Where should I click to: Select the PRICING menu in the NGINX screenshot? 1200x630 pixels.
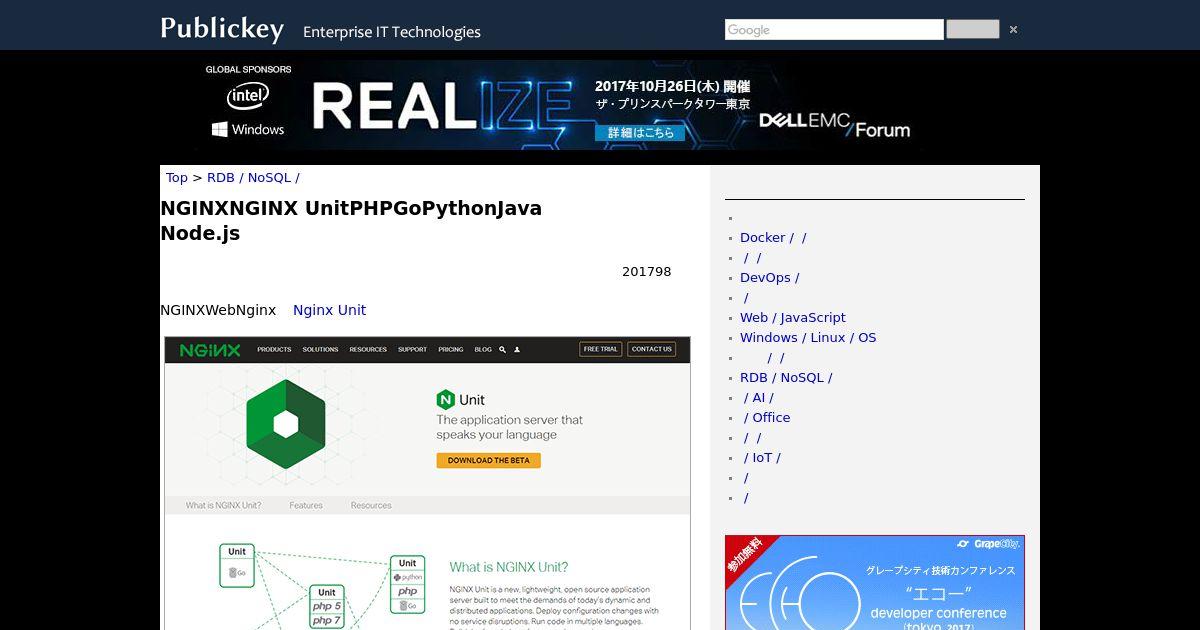[451, 350]
